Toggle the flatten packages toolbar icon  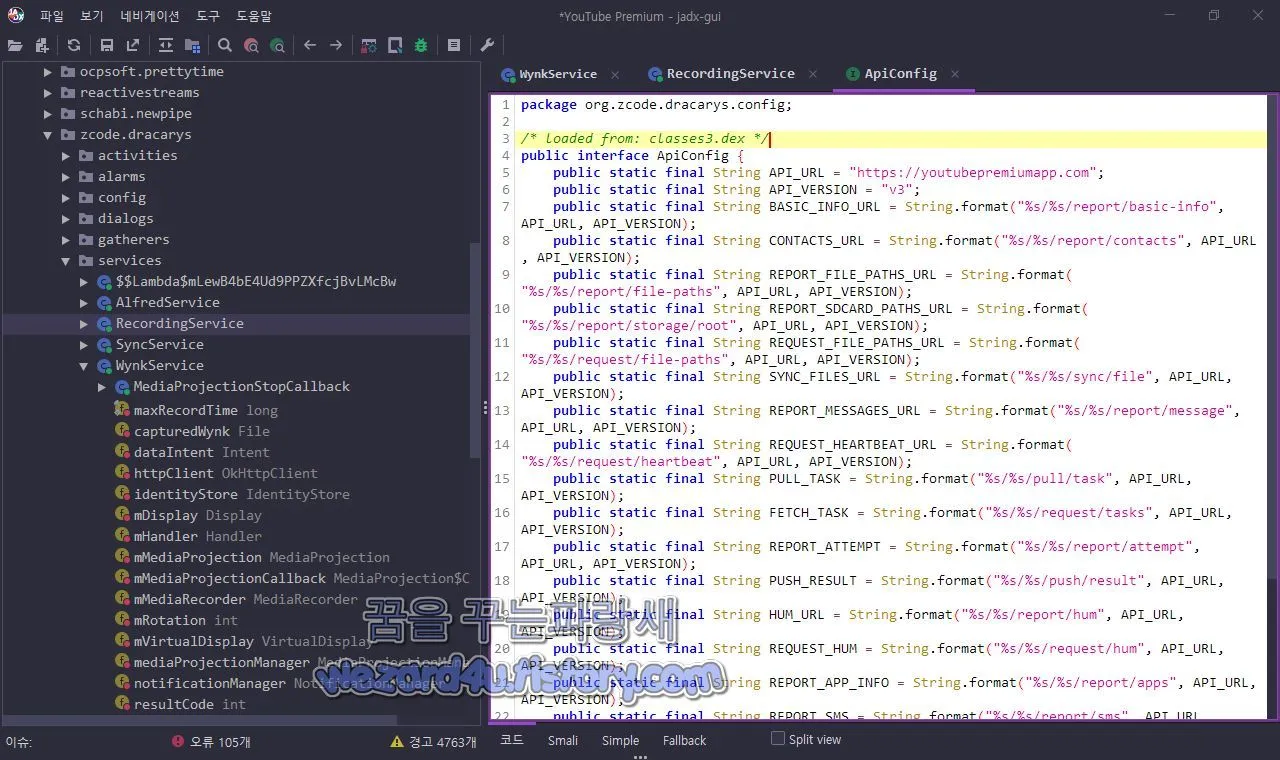coord(192,45)
